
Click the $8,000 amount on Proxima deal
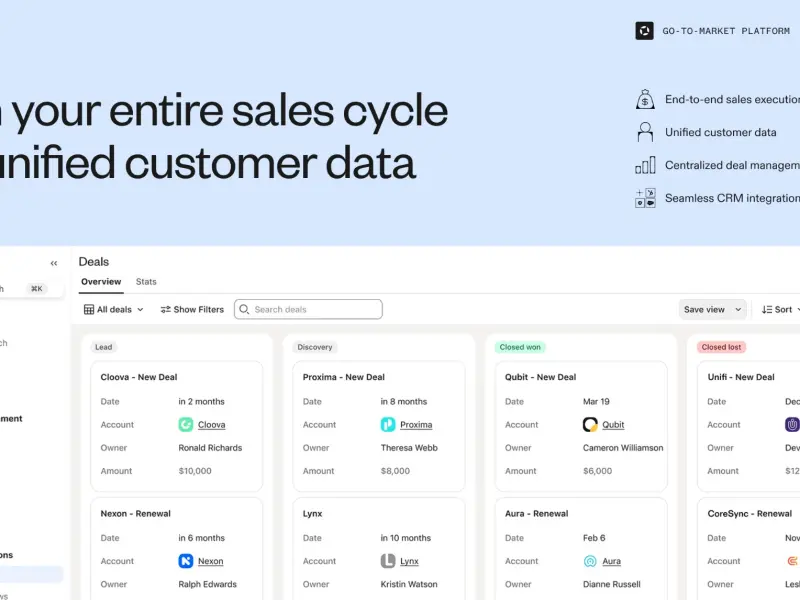click(395, 471)
